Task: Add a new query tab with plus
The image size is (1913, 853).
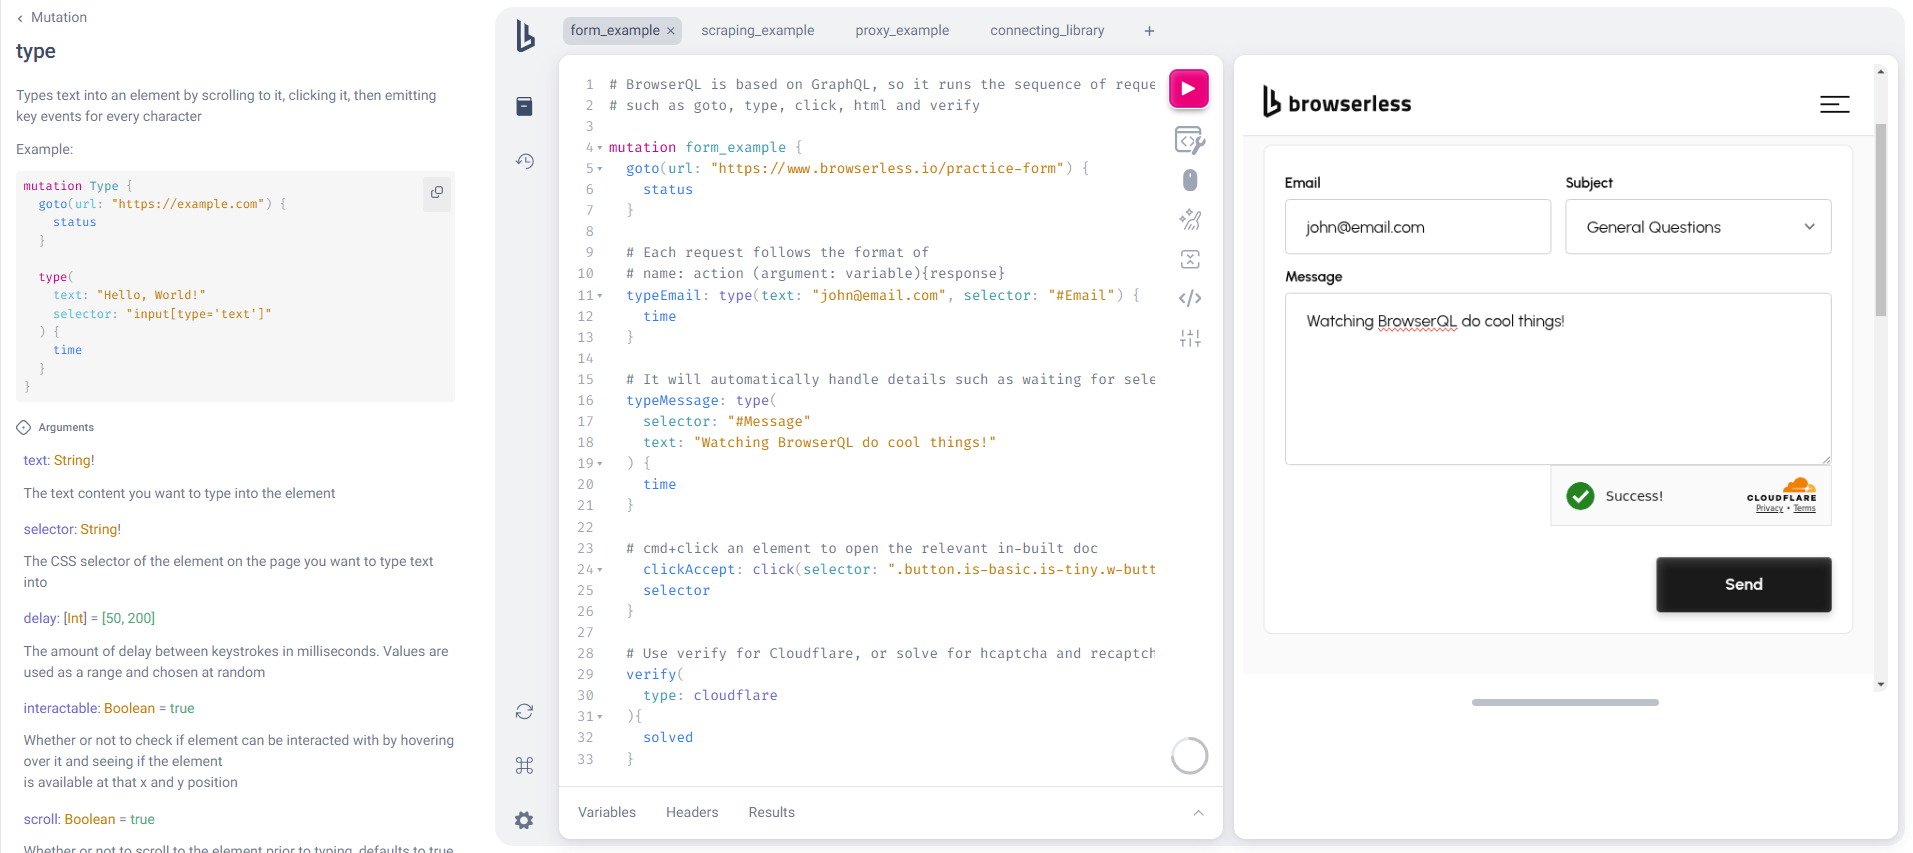Action: (1149, 31)
